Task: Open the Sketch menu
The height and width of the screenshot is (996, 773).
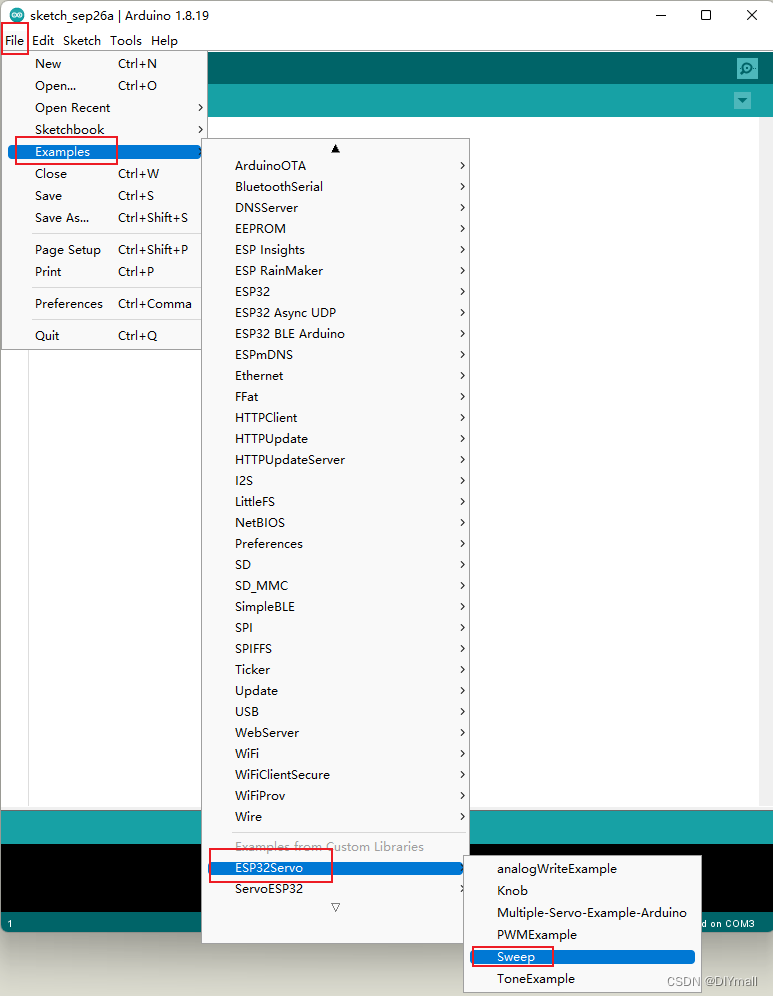Action: (82, 41)
